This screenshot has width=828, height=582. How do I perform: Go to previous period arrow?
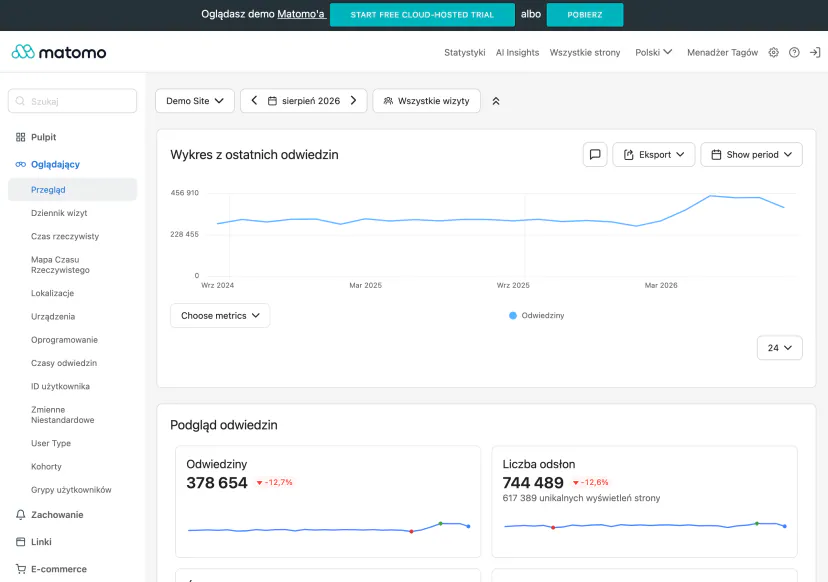(254, 100)
